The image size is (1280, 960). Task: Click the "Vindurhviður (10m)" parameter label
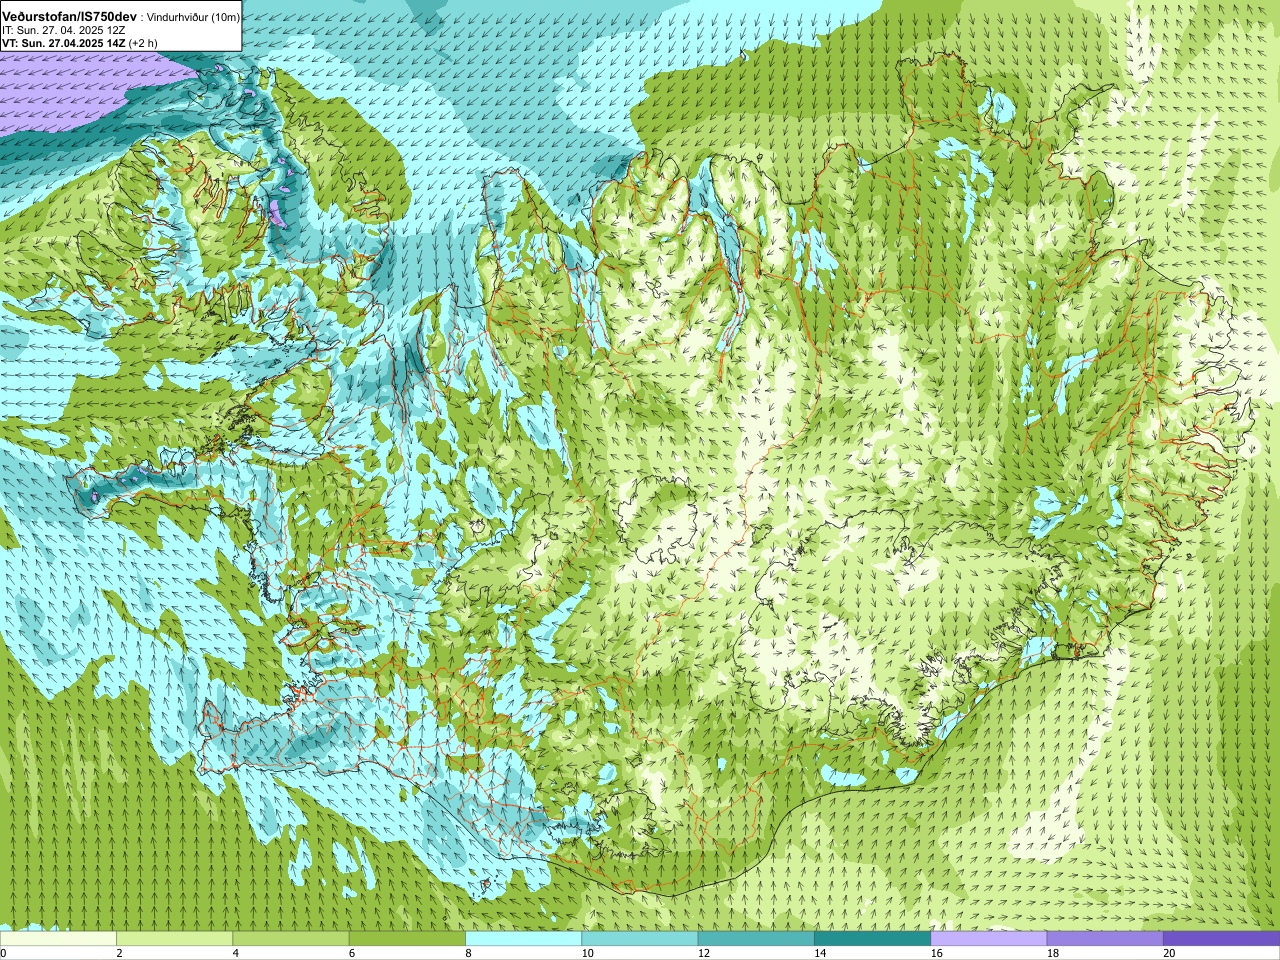194,18
